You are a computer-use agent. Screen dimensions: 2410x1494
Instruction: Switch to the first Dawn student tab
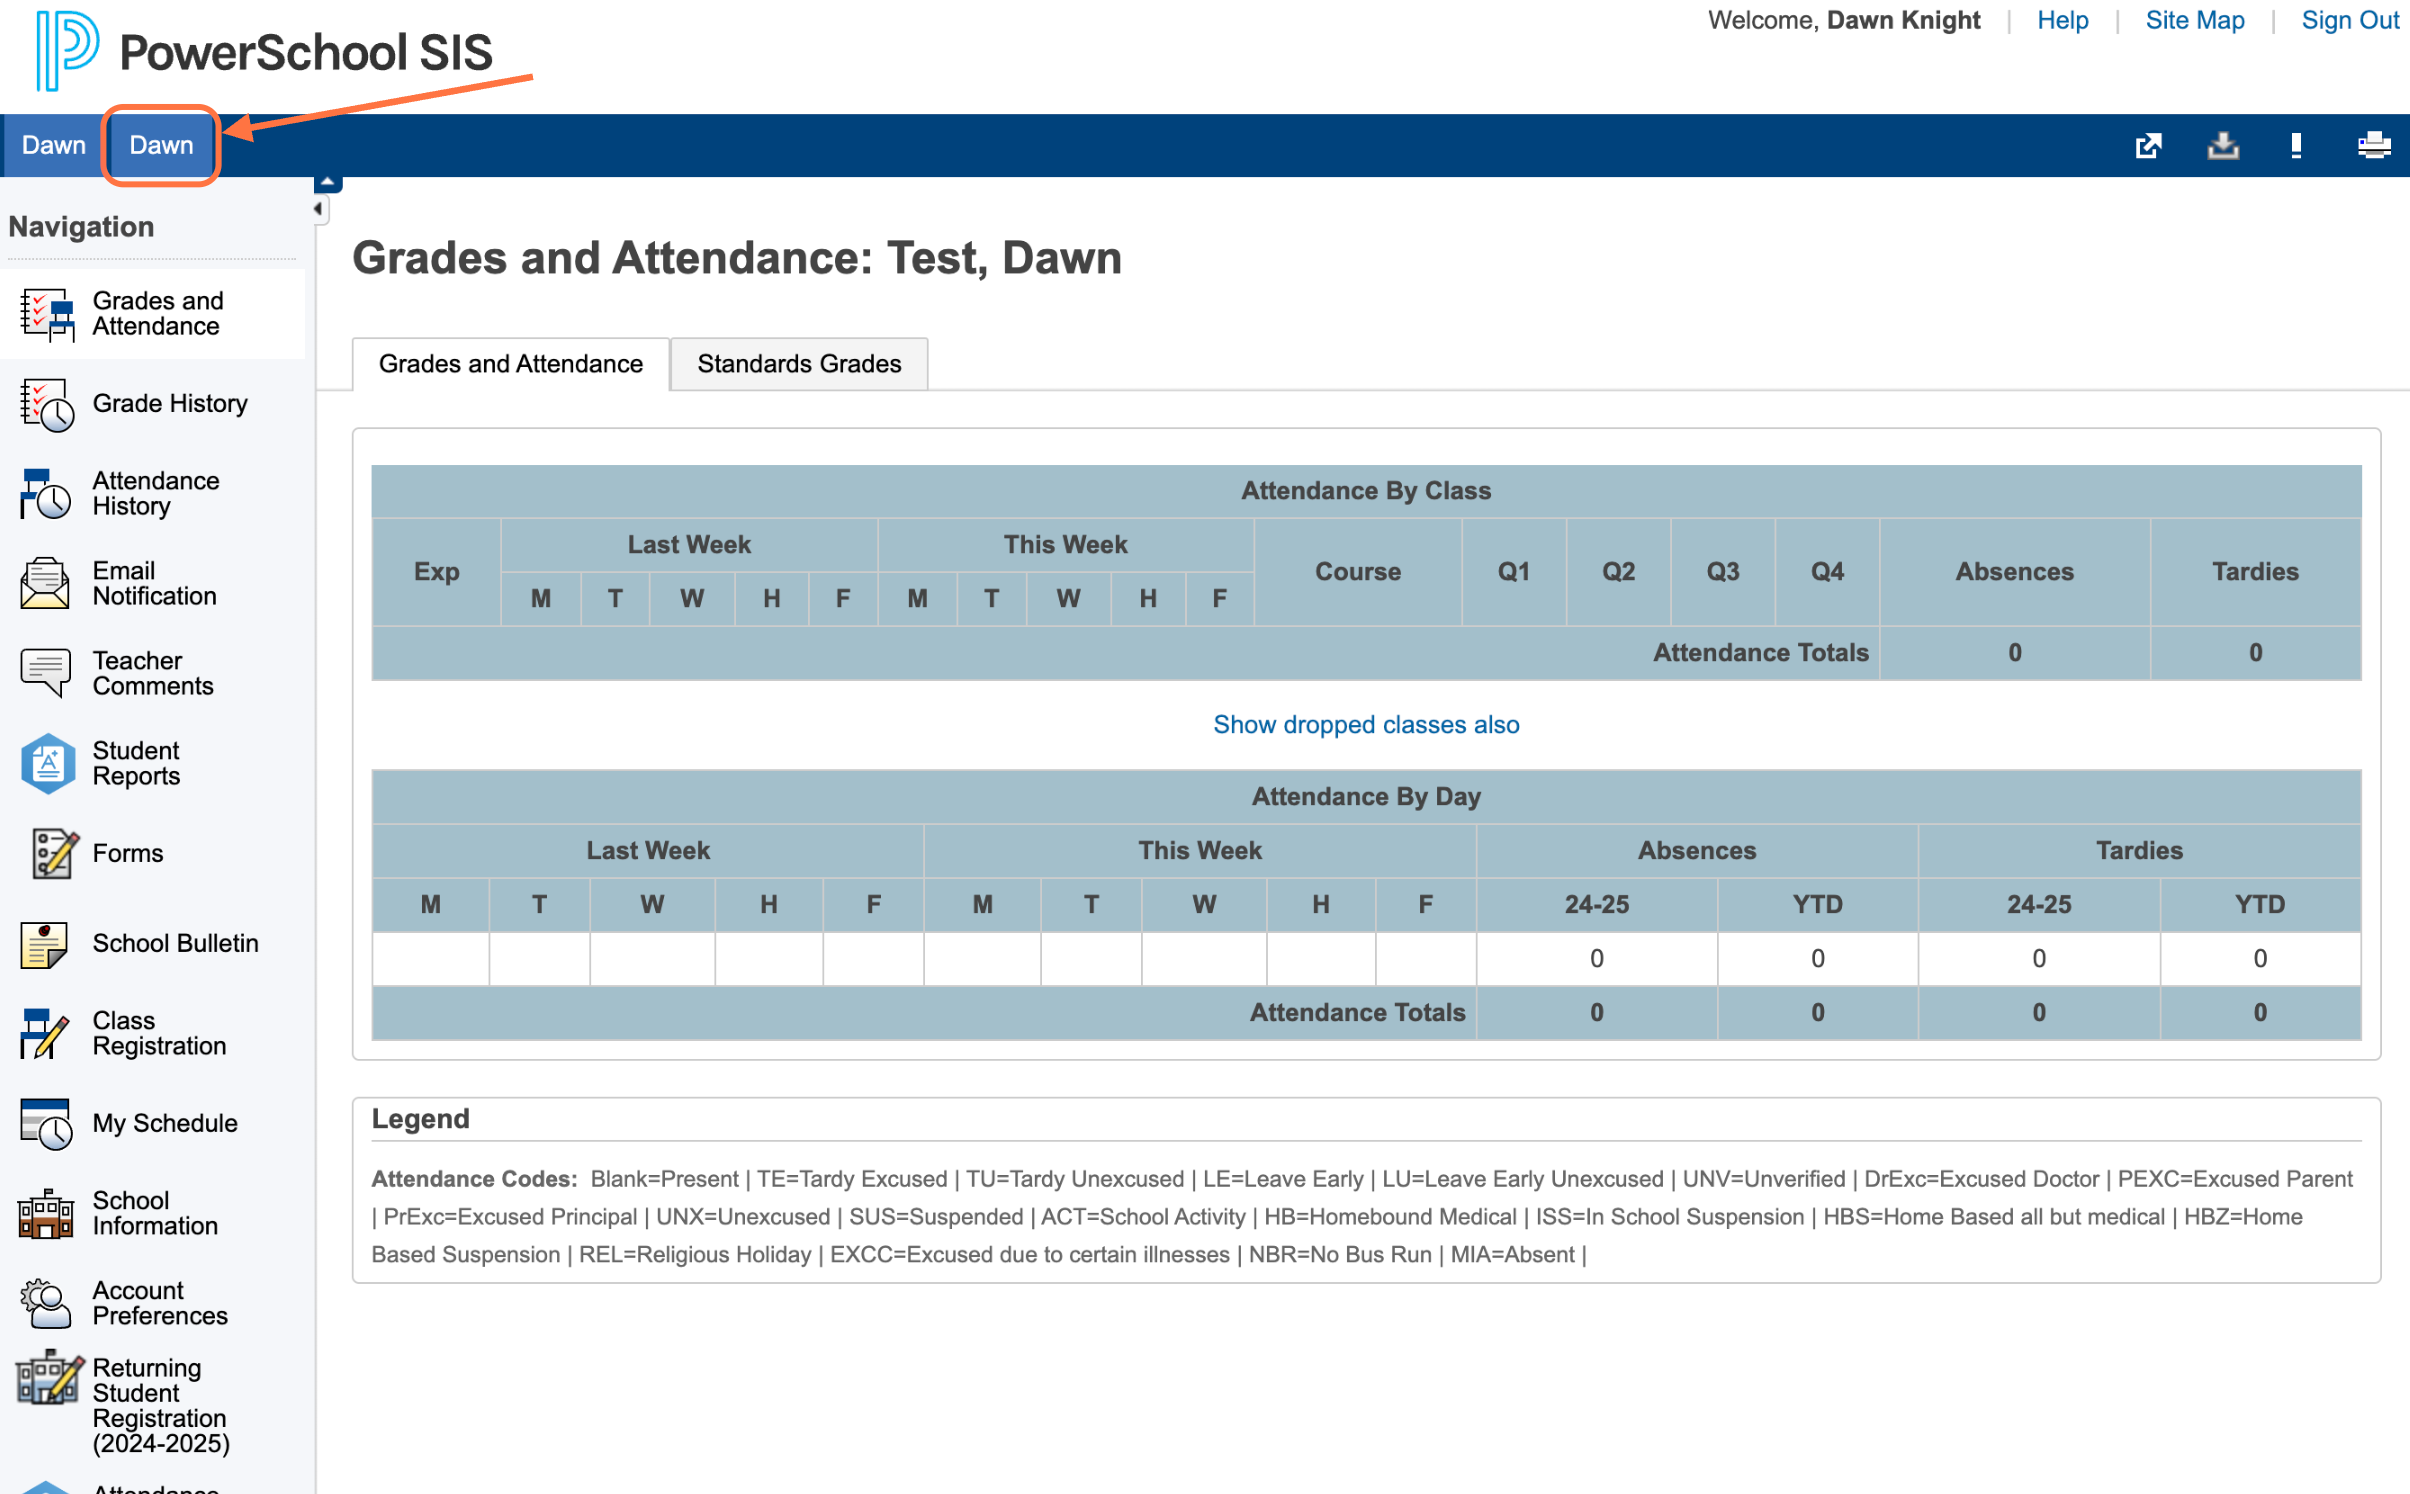[x=54, y=145]
